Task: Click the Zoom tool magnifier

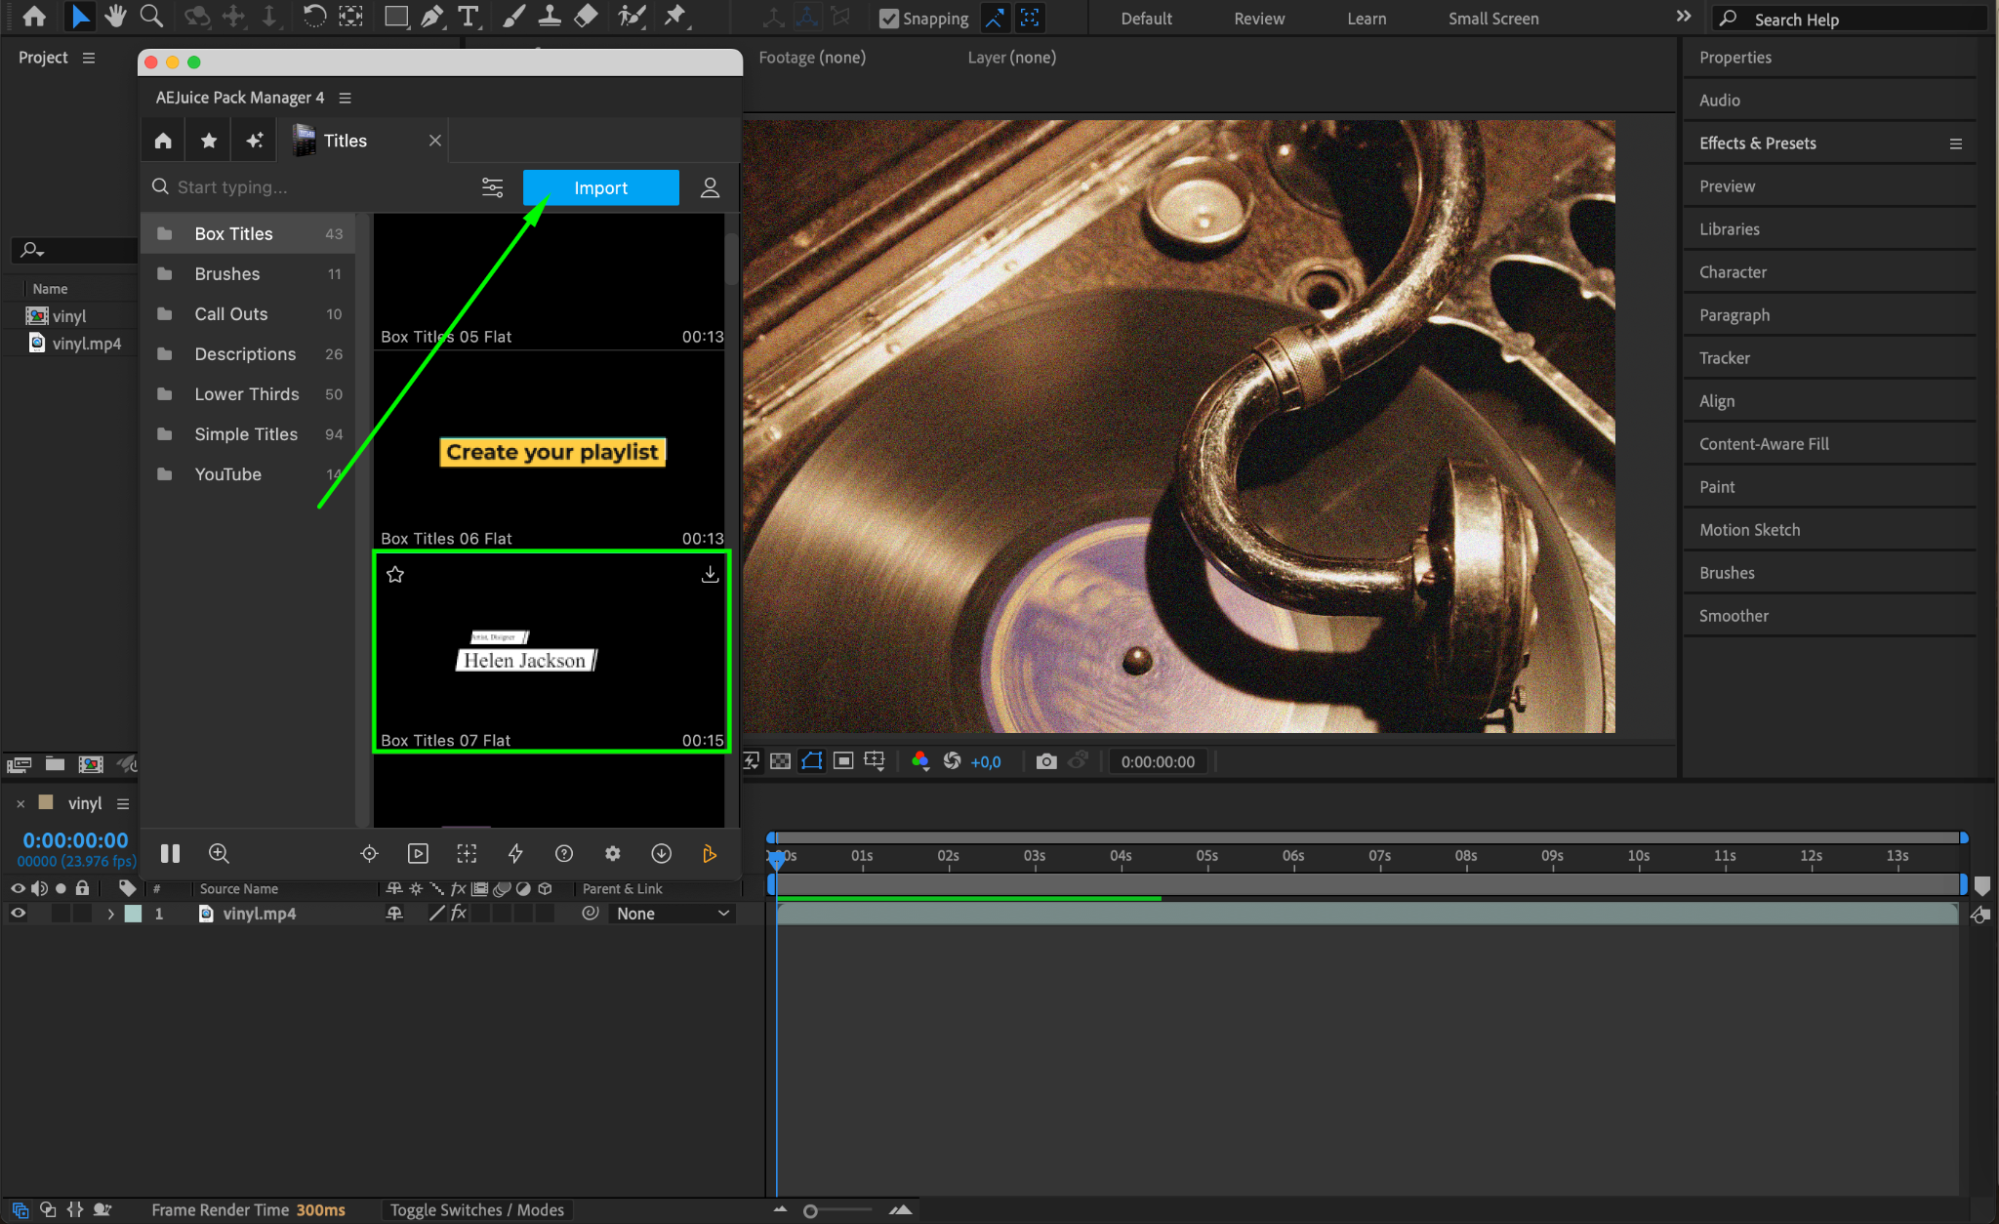Action: point(151,16)
